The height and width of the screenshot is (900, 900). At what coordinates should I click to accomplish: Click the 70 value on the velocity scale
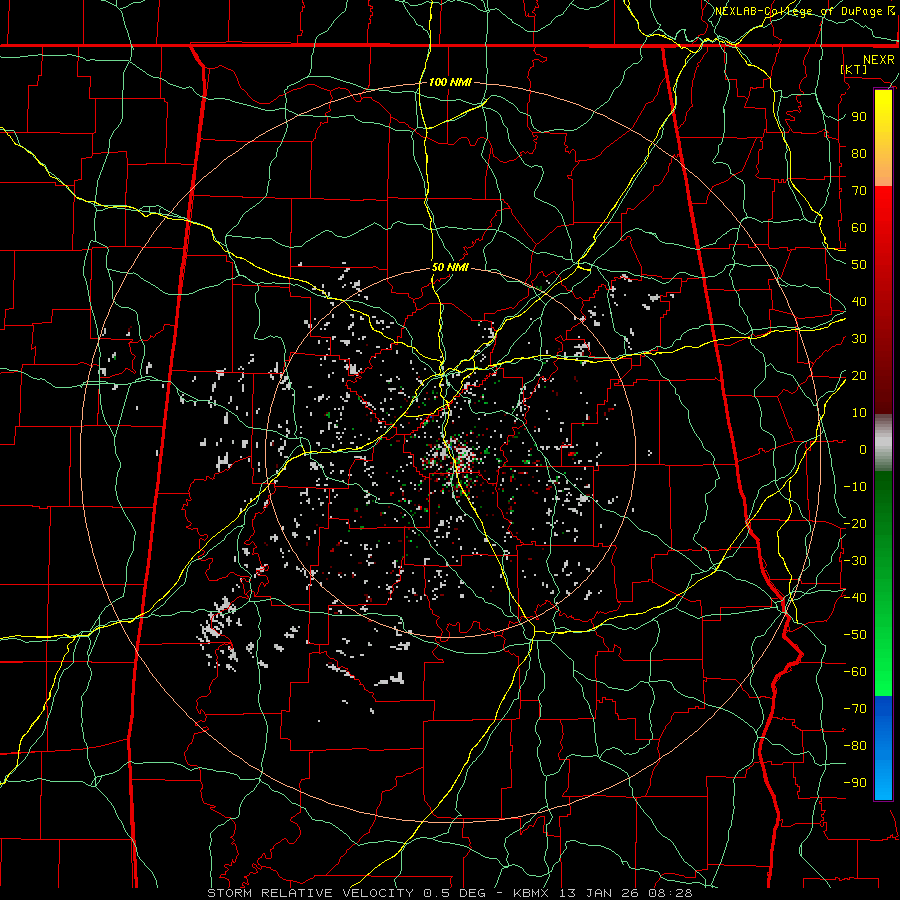(859, 191)
